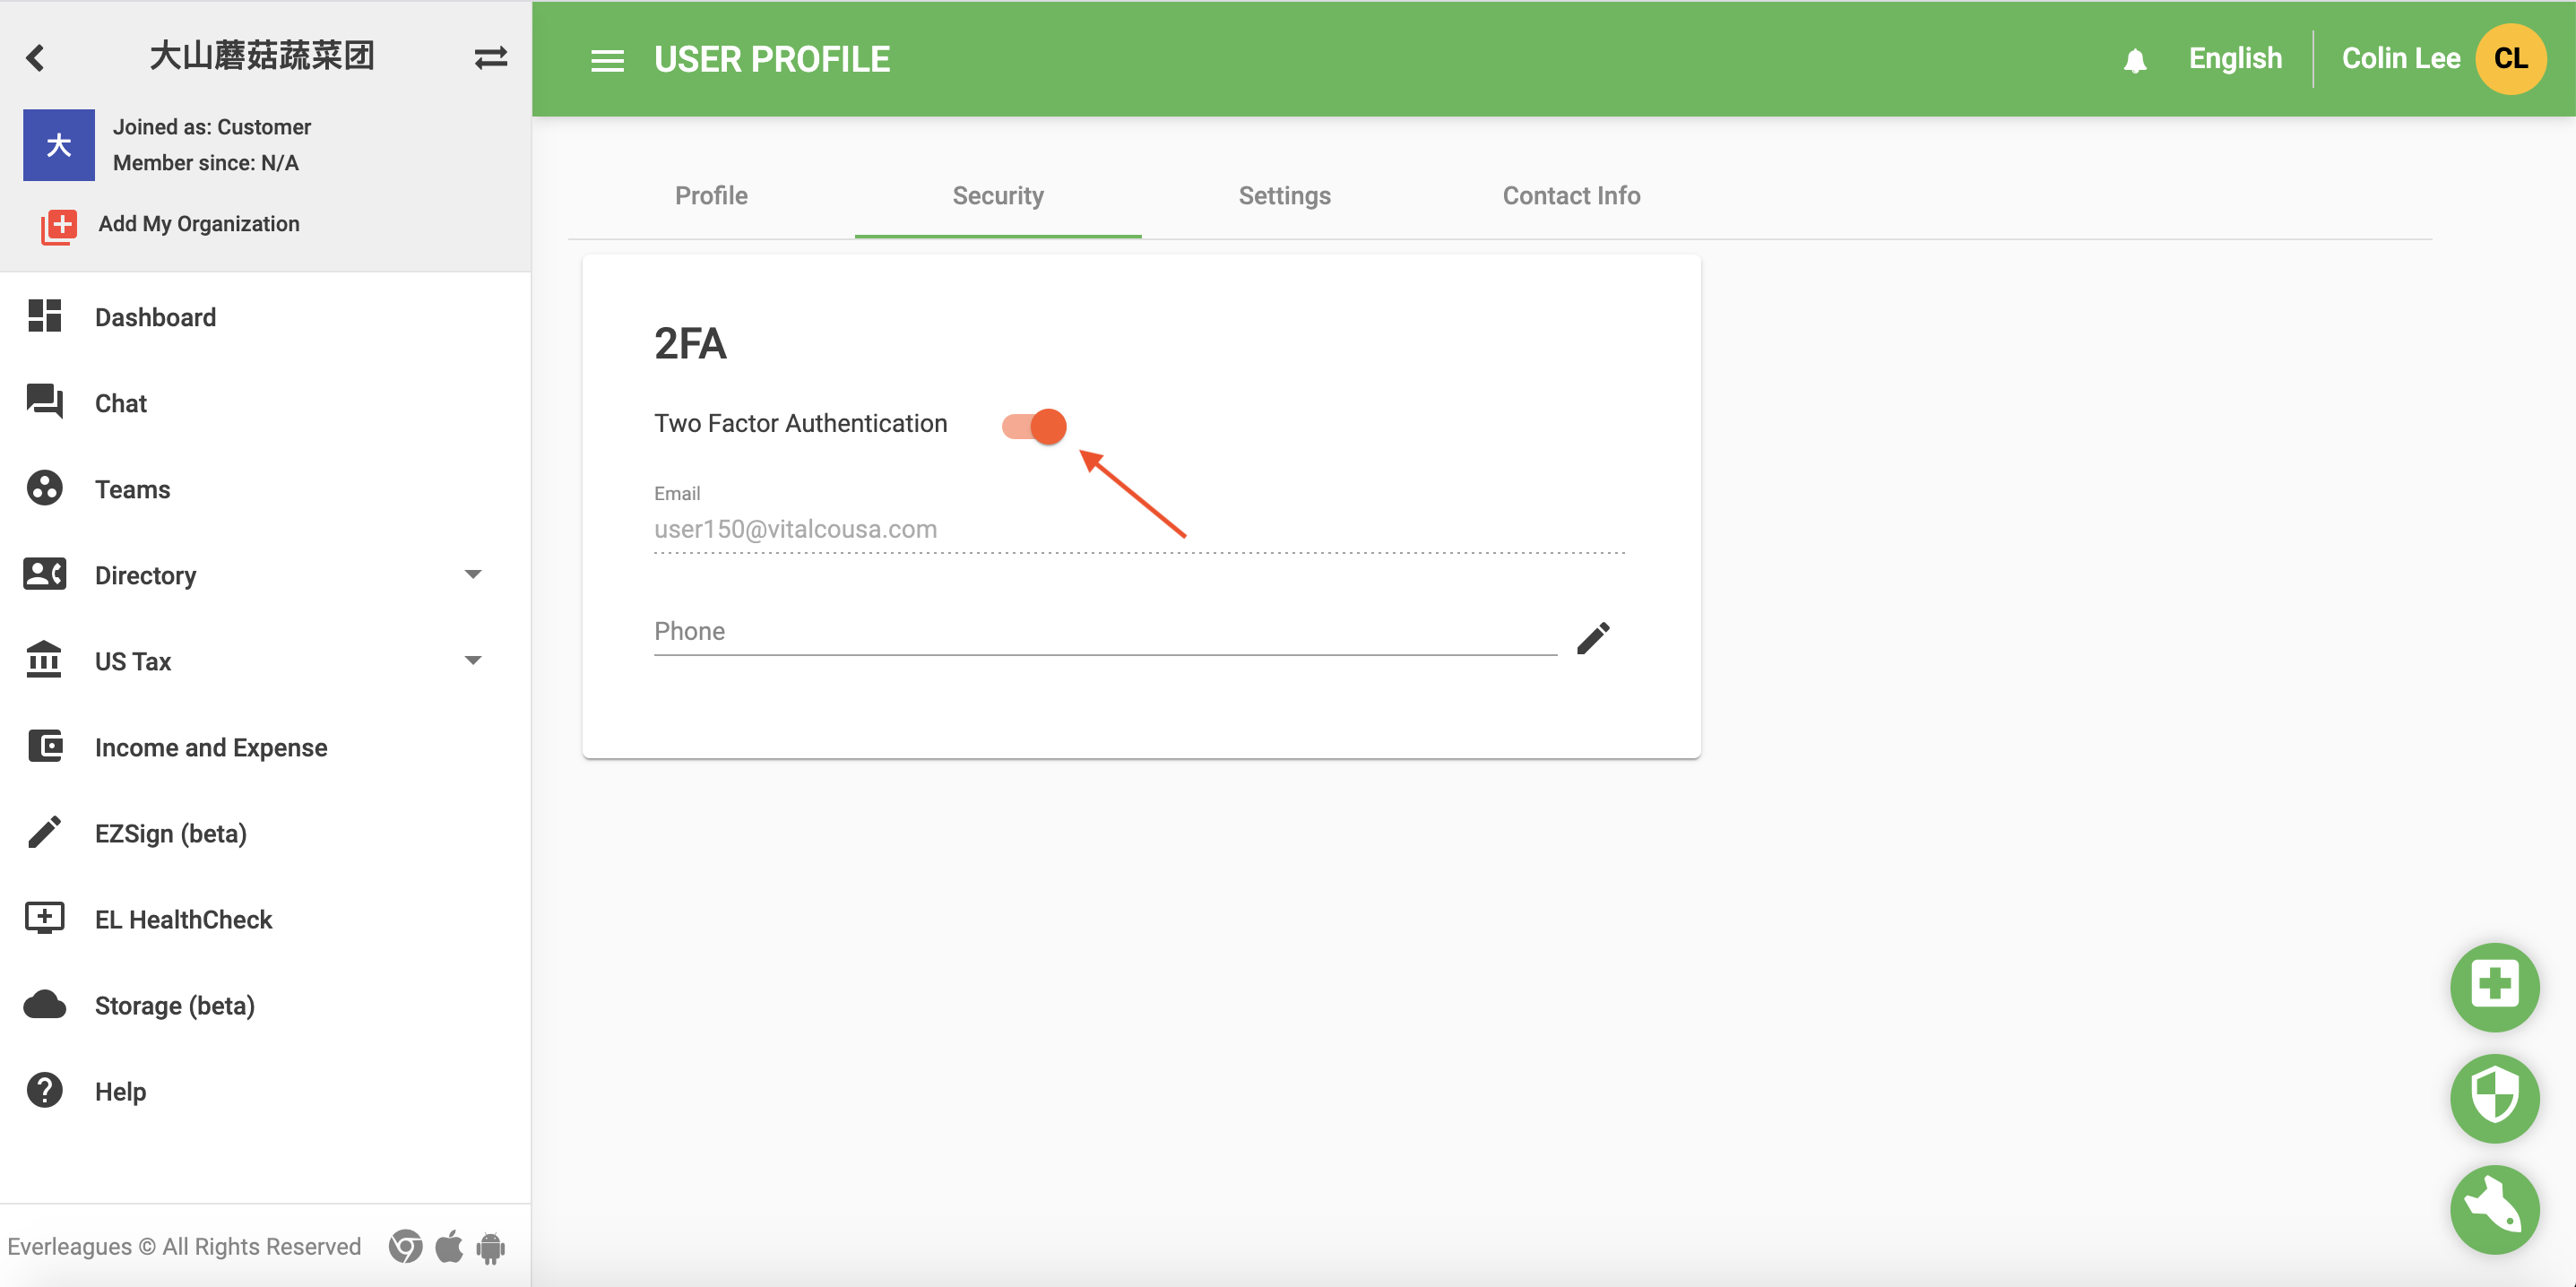Image resolution: width=2576 pixels, height=1287 pixels.
Task: Expand the Directory menu arrow
Action: coord(473,574)
